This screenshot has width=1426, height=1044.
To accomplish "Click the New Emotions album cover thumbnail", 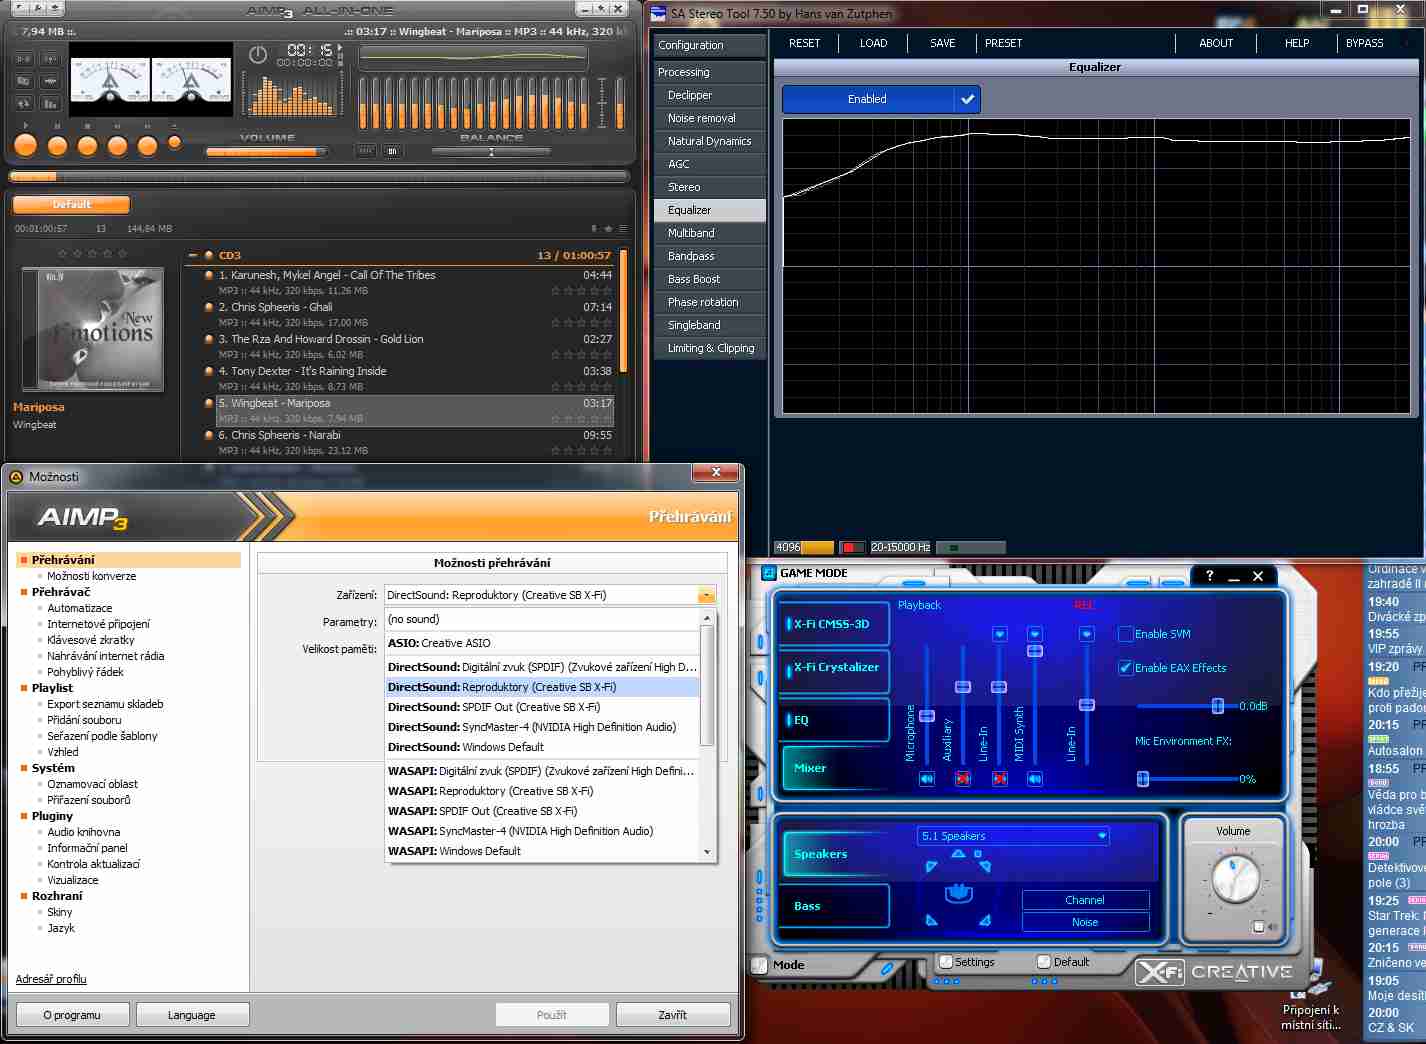I will click(92, 329).
